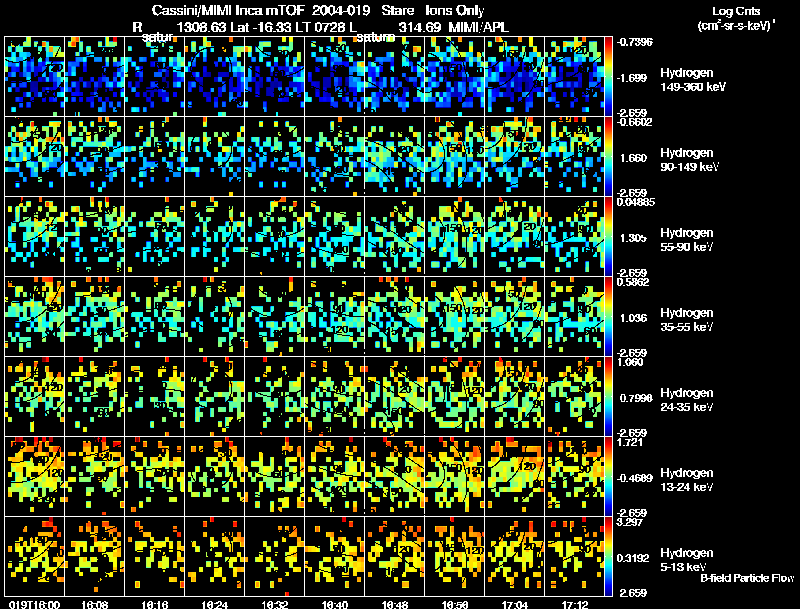Select the 35-55 keV image panel at 16:08
Screen dimensions: 800x609
point(94,317)
